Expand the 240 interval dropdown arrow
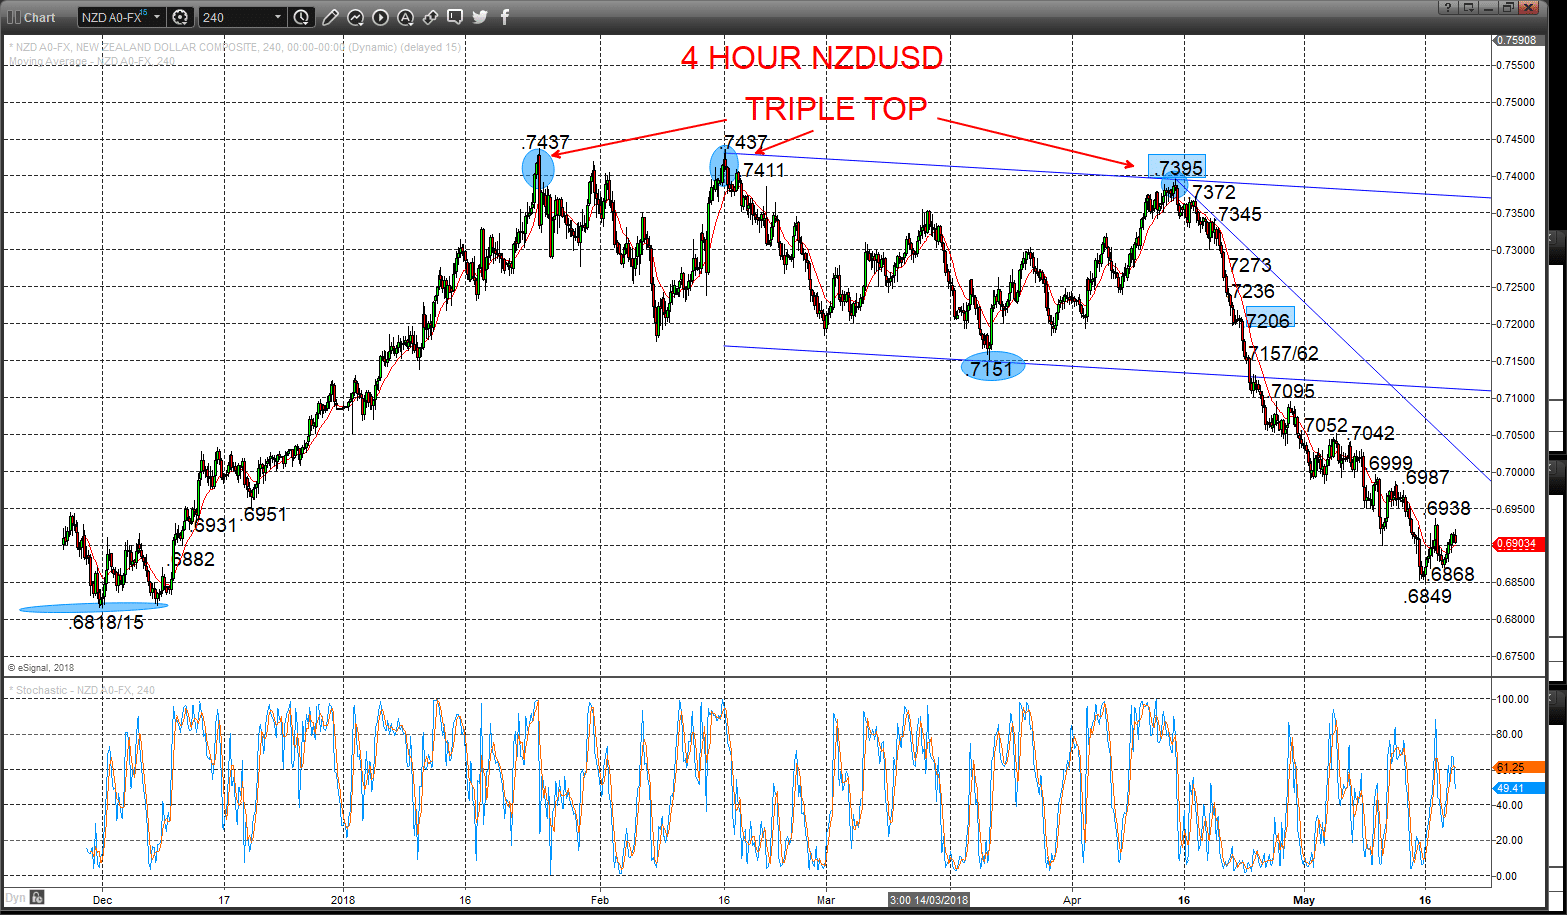 point(278,17)
